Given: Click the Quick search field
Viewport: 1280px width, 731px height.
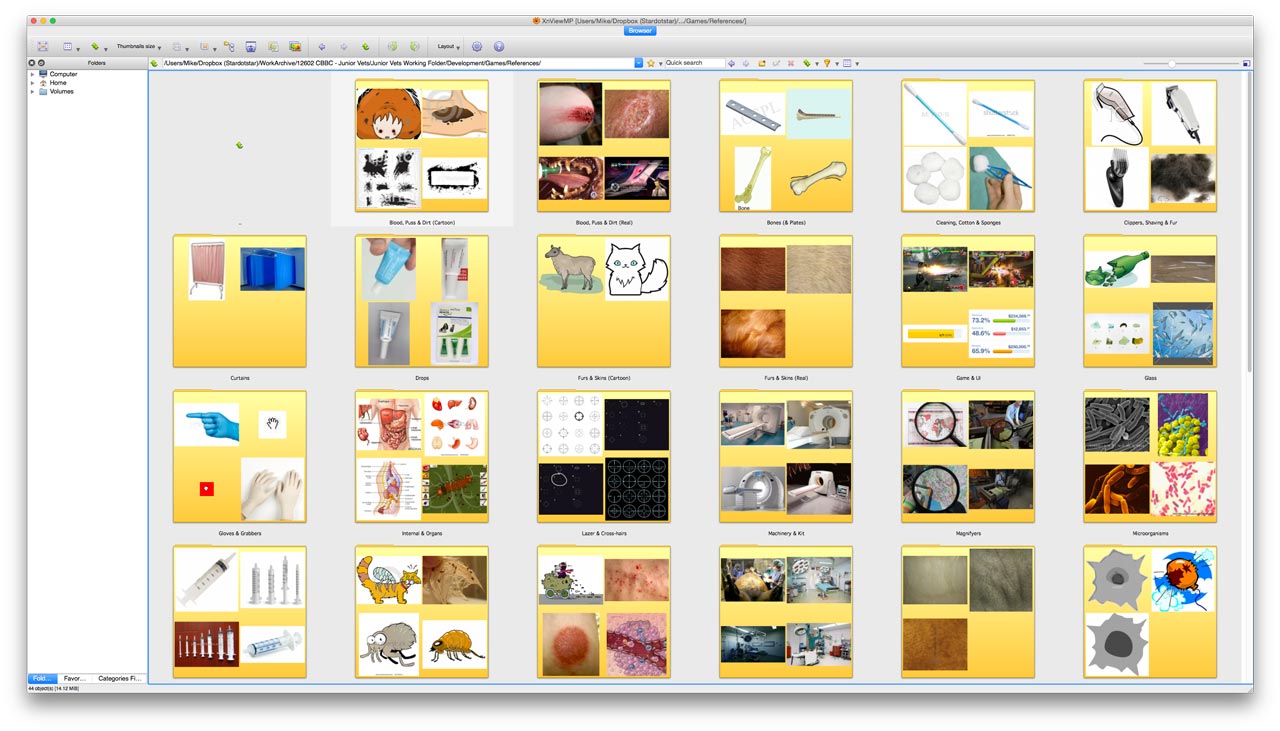Looking at the screenshot, I should pos(693,63).
